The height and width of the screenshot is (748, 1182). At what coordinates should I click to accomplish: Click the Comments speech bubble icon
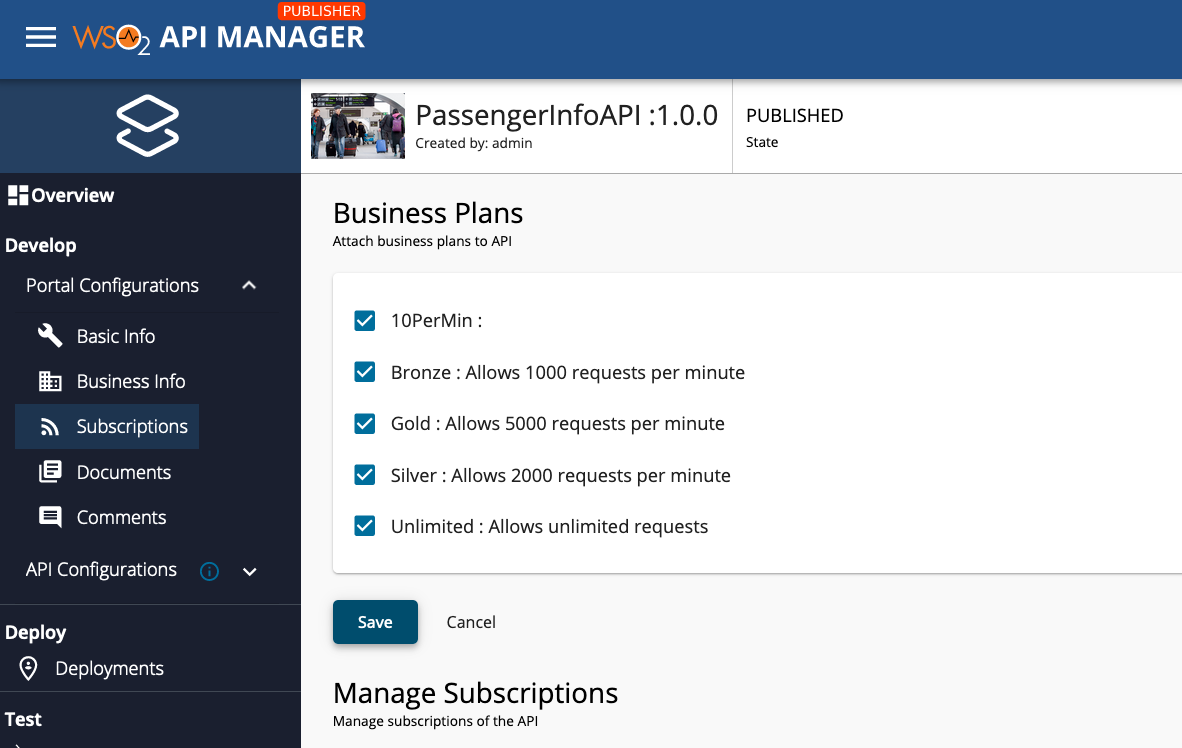point(50,517)
